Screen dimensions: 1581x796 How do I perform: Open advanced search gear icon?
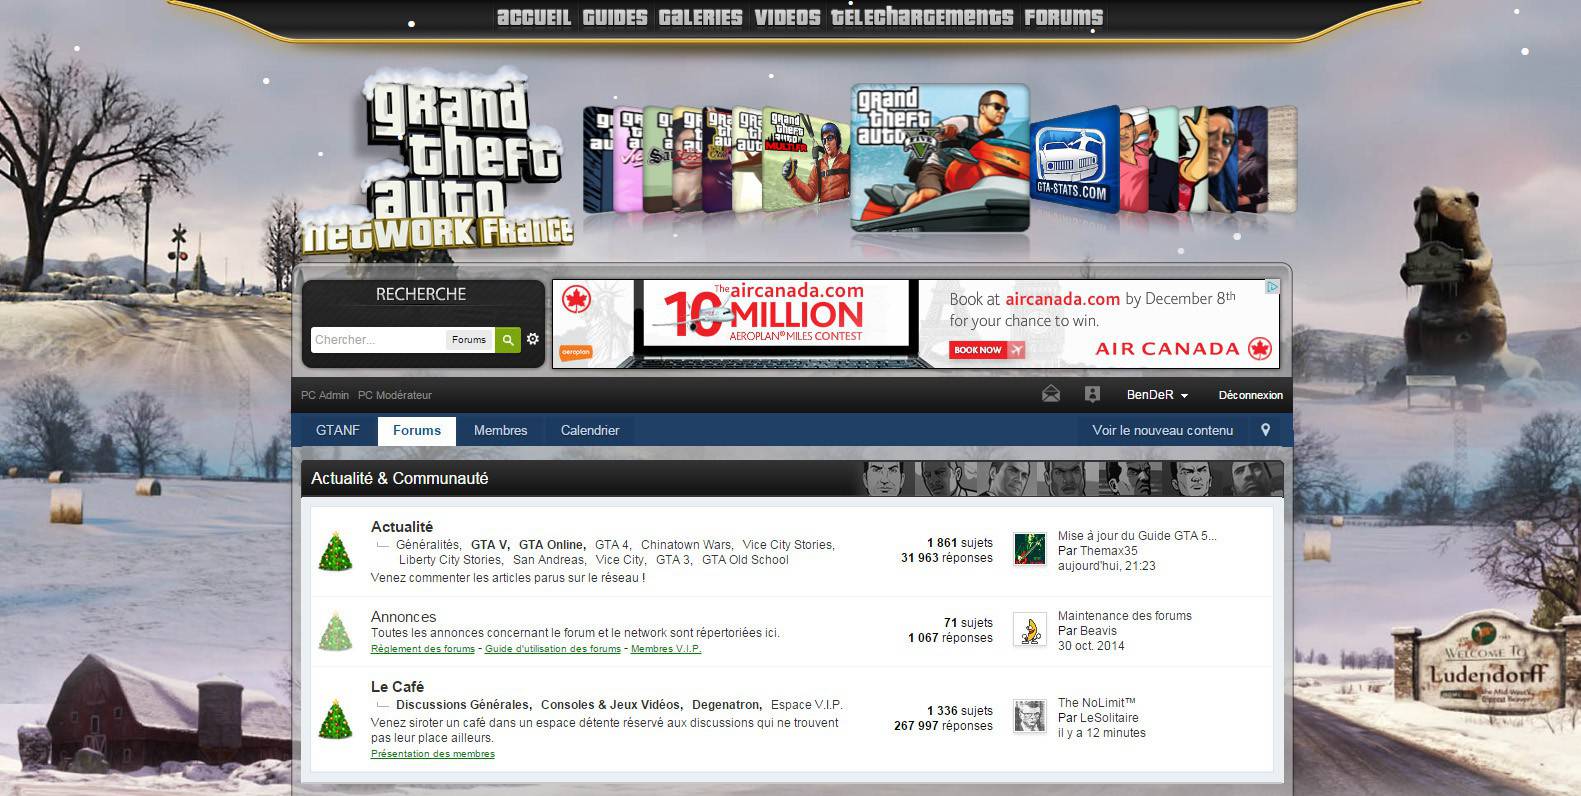click(533, 339)
